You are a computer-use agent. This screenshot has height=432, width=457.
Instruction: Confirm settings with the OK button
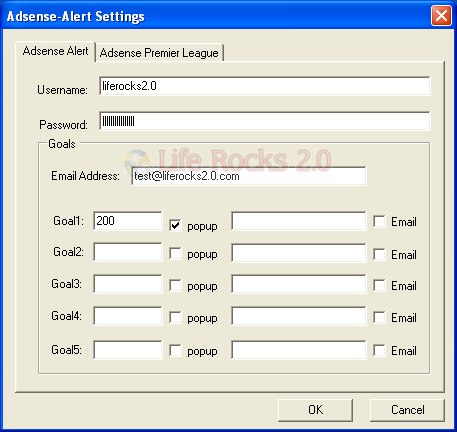pyautogui.click(x=315, y=410)
